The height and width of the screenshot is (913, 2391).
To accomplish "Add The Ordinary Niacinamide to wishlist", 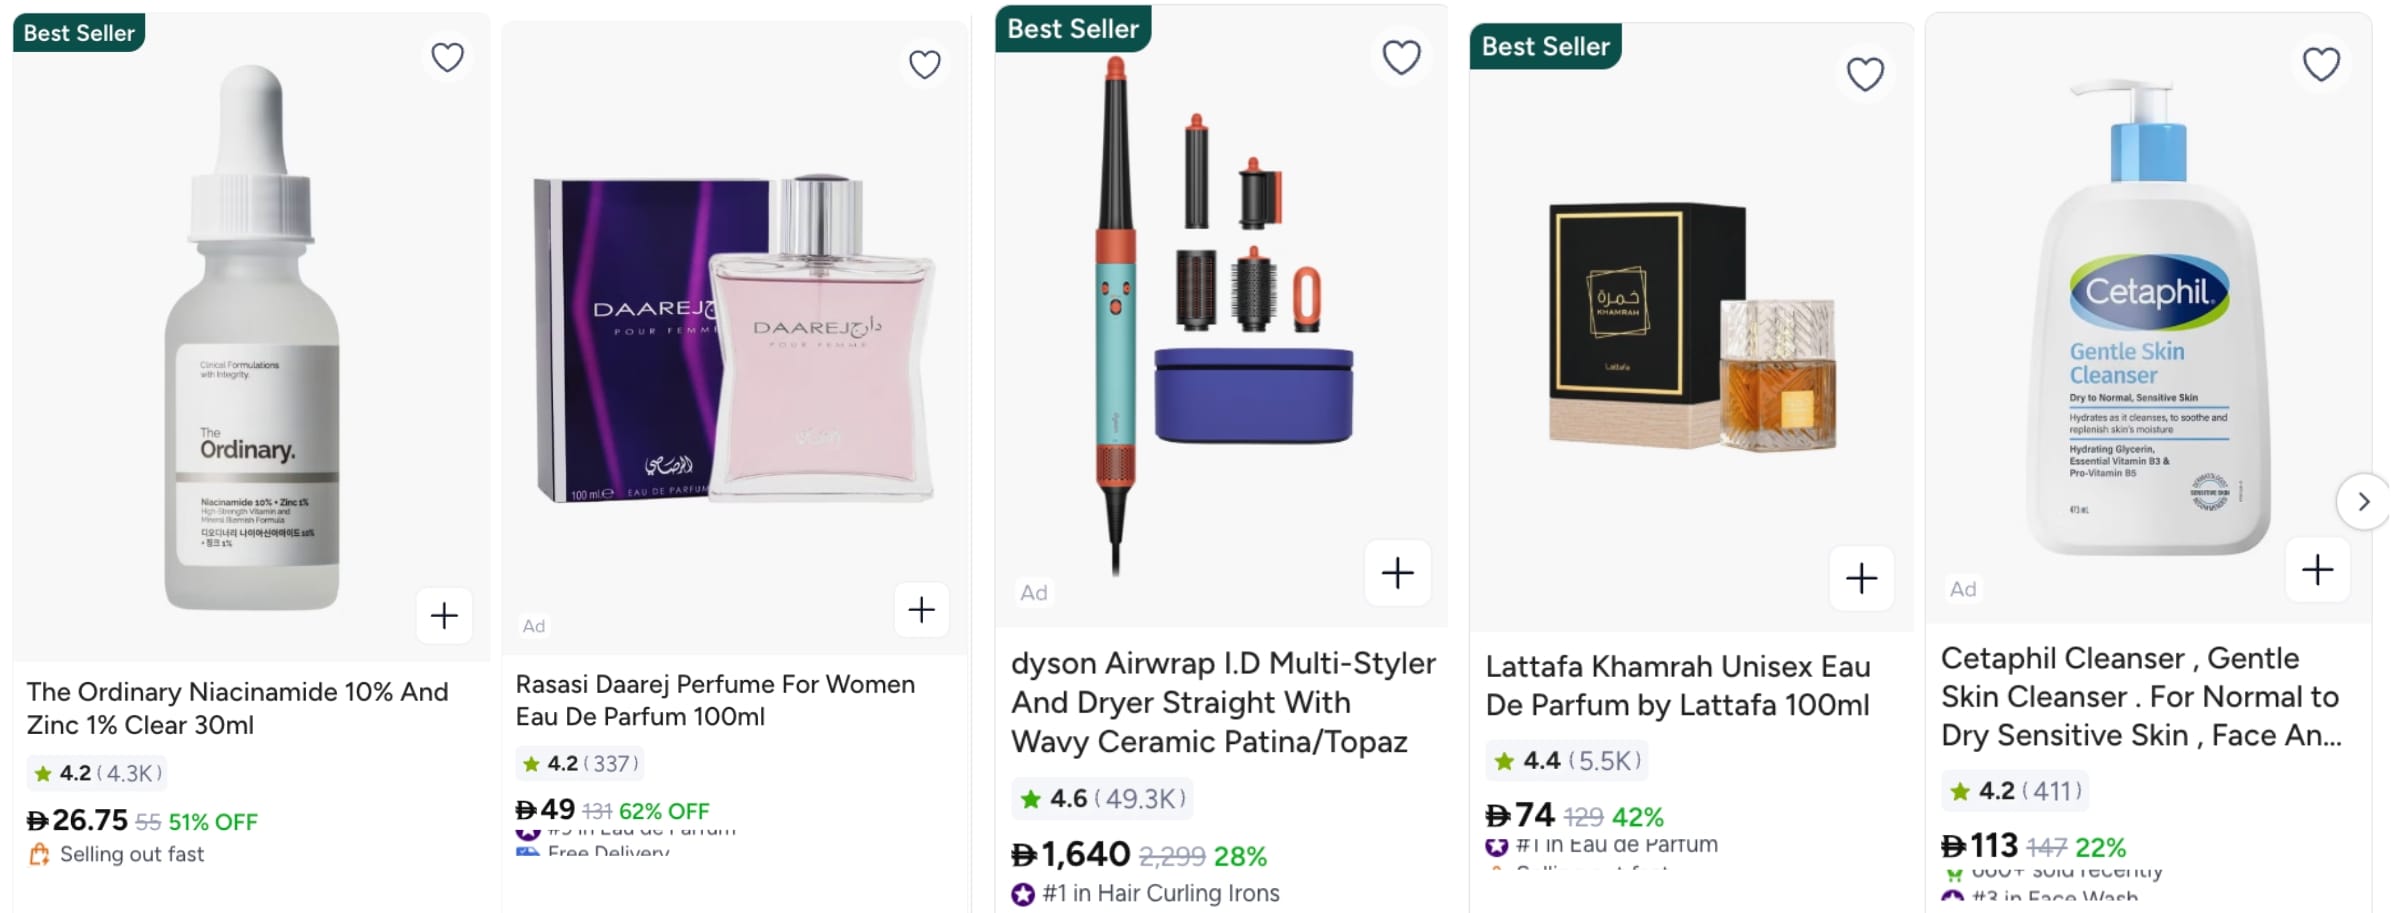I will coord(447,58).
